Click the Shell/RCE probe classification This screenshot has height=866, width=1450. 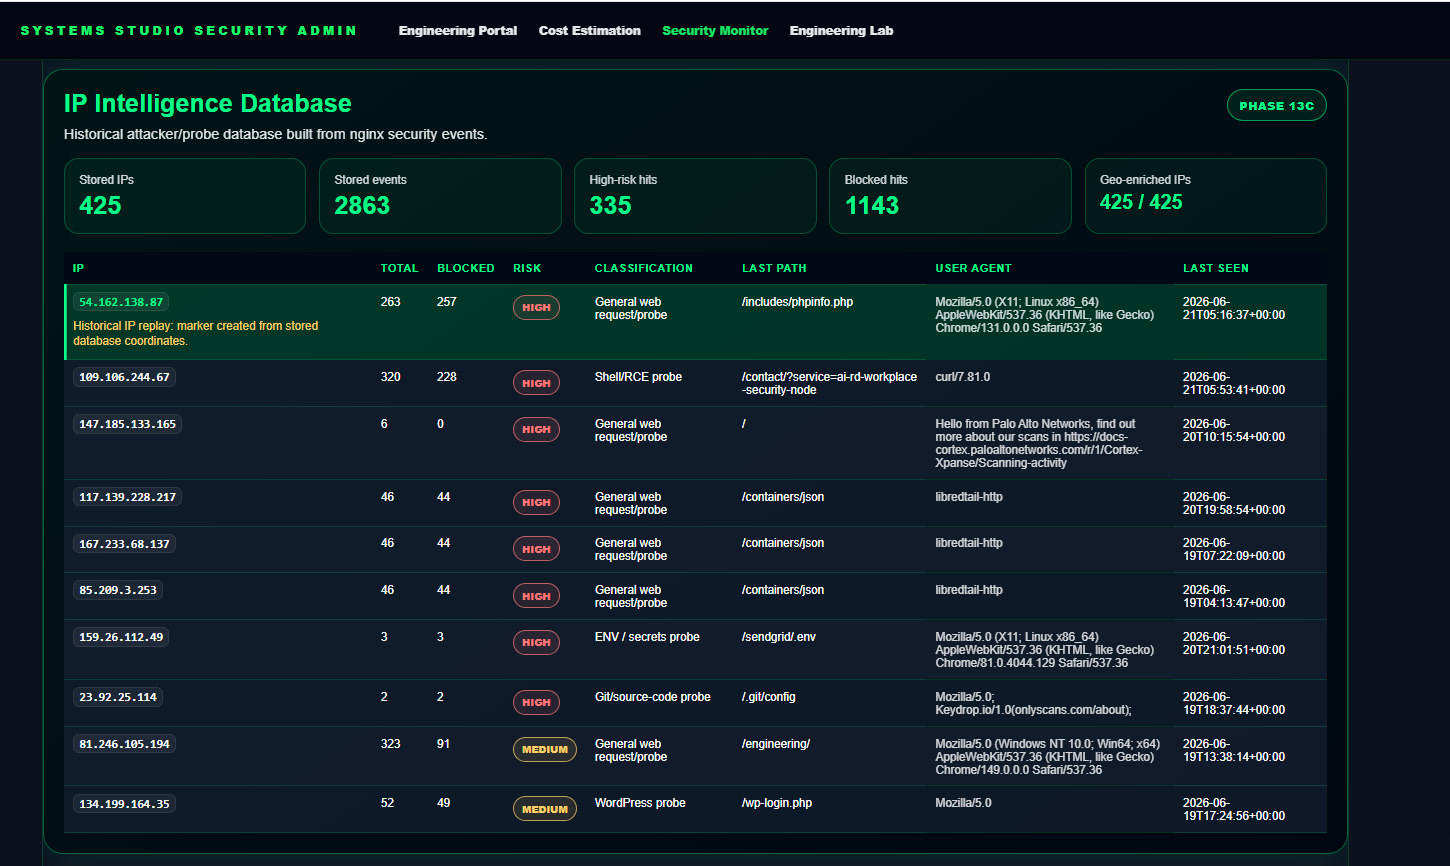[x=638, y=377]
